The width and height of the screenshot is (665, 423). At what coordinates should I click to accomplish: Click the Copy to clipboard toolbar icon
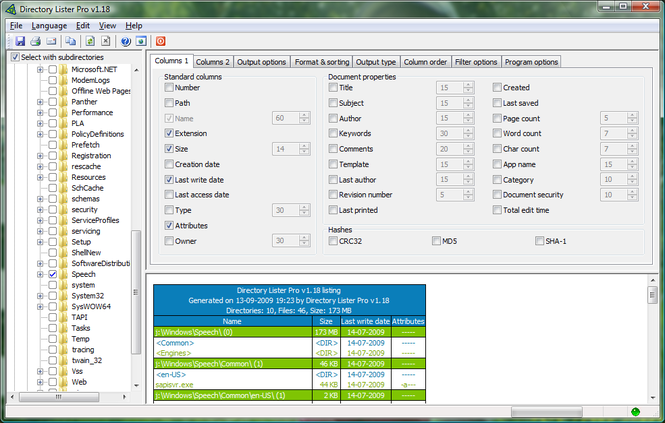(x=70, y=41)
